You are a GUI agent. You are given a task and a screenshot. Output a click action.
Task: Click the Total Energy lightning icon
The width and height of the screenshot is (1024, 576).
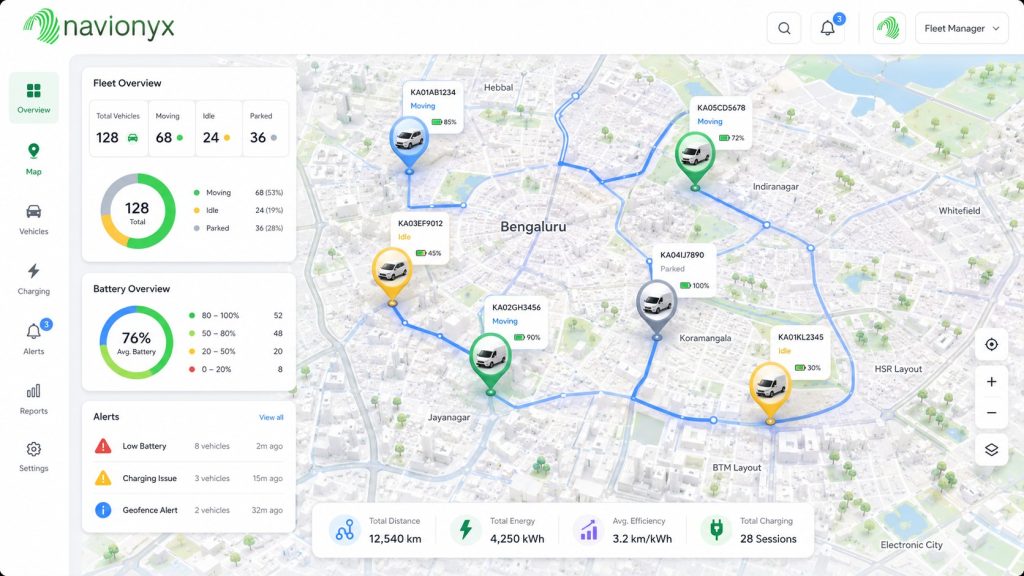[466, 530]
